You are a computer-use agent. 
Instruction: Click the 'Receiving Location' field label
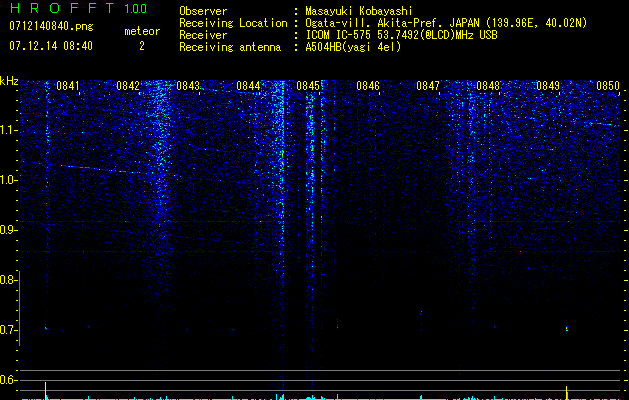[233, 23]
